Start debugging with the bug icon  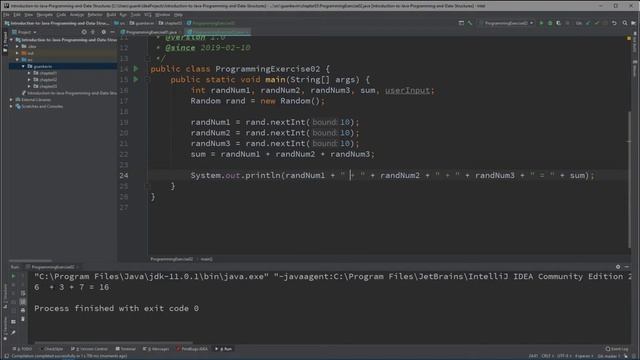pyautogui.click(x=550, y=23)
